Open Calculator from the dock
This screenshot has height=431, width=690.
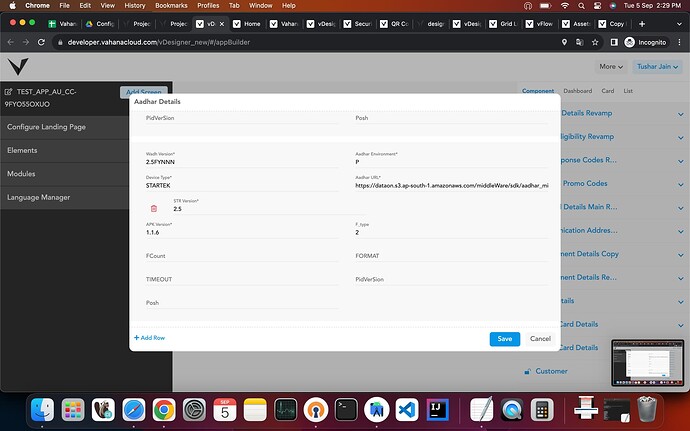(x=542, y=410)
